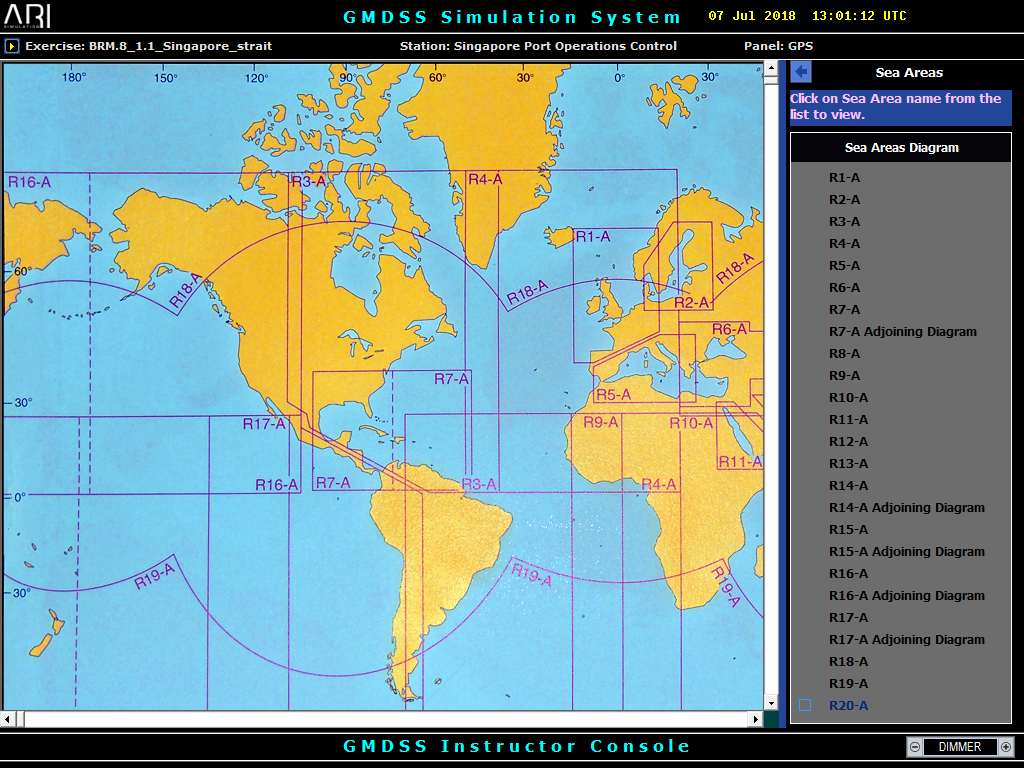This screenshot has height=768, width=1024.
Task: Select the highlighted R20-A list entry
Action: (848, 705)
